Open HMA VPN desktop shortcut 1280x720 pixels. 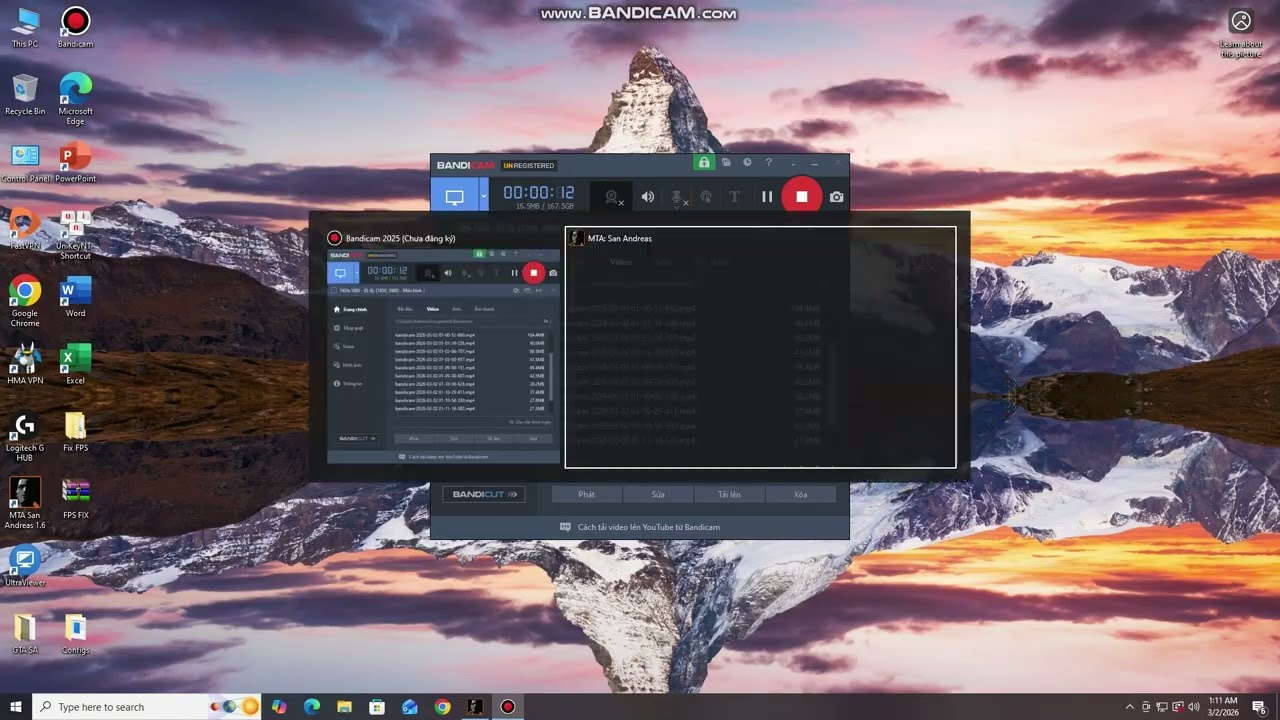pyautogui.click(x=25, y=364)
